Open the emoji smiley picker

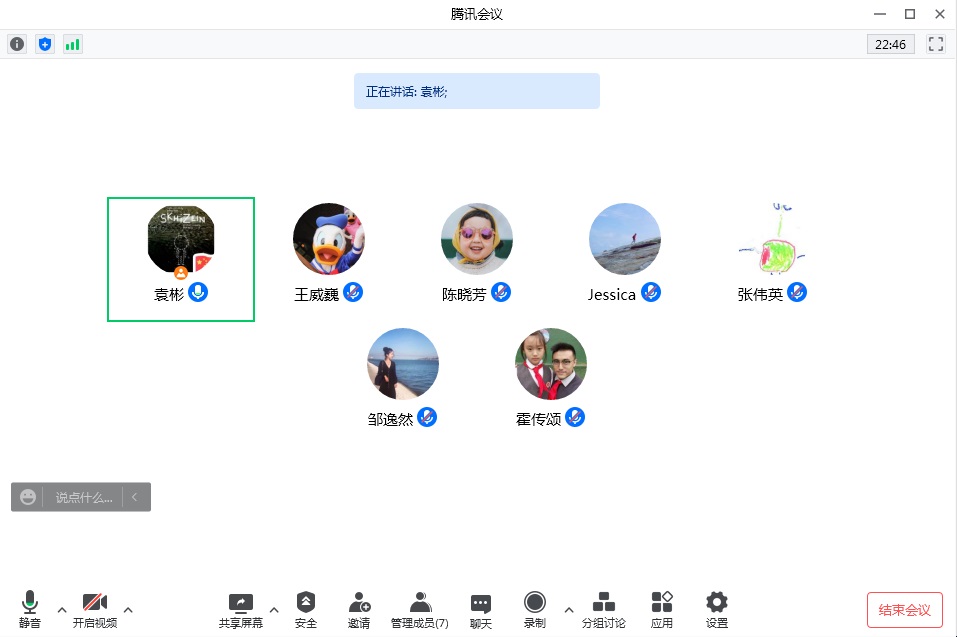[27, 497]
